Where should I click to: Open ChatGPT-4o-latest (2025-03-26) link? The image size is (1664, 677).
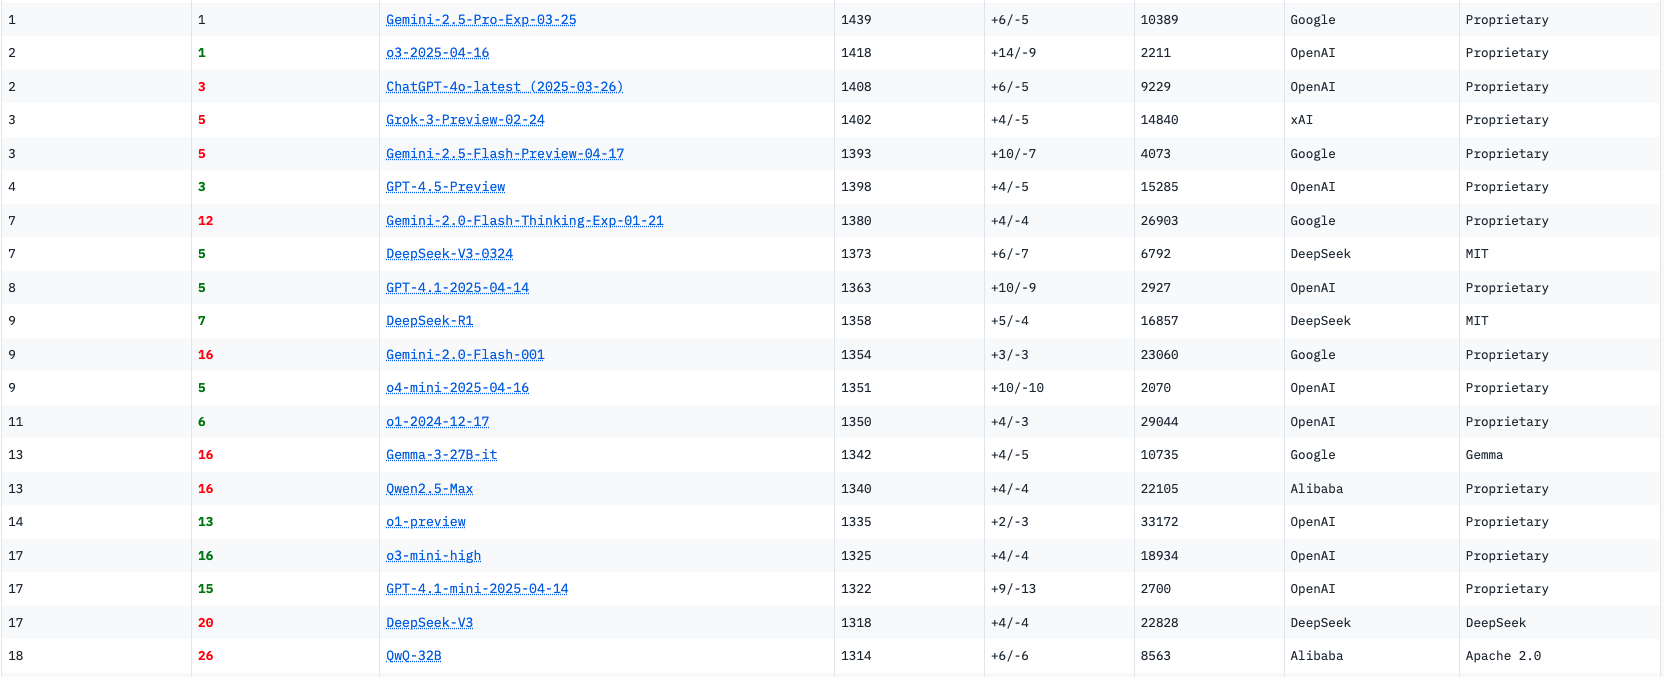pyautogui.click(x=505, y=87)
